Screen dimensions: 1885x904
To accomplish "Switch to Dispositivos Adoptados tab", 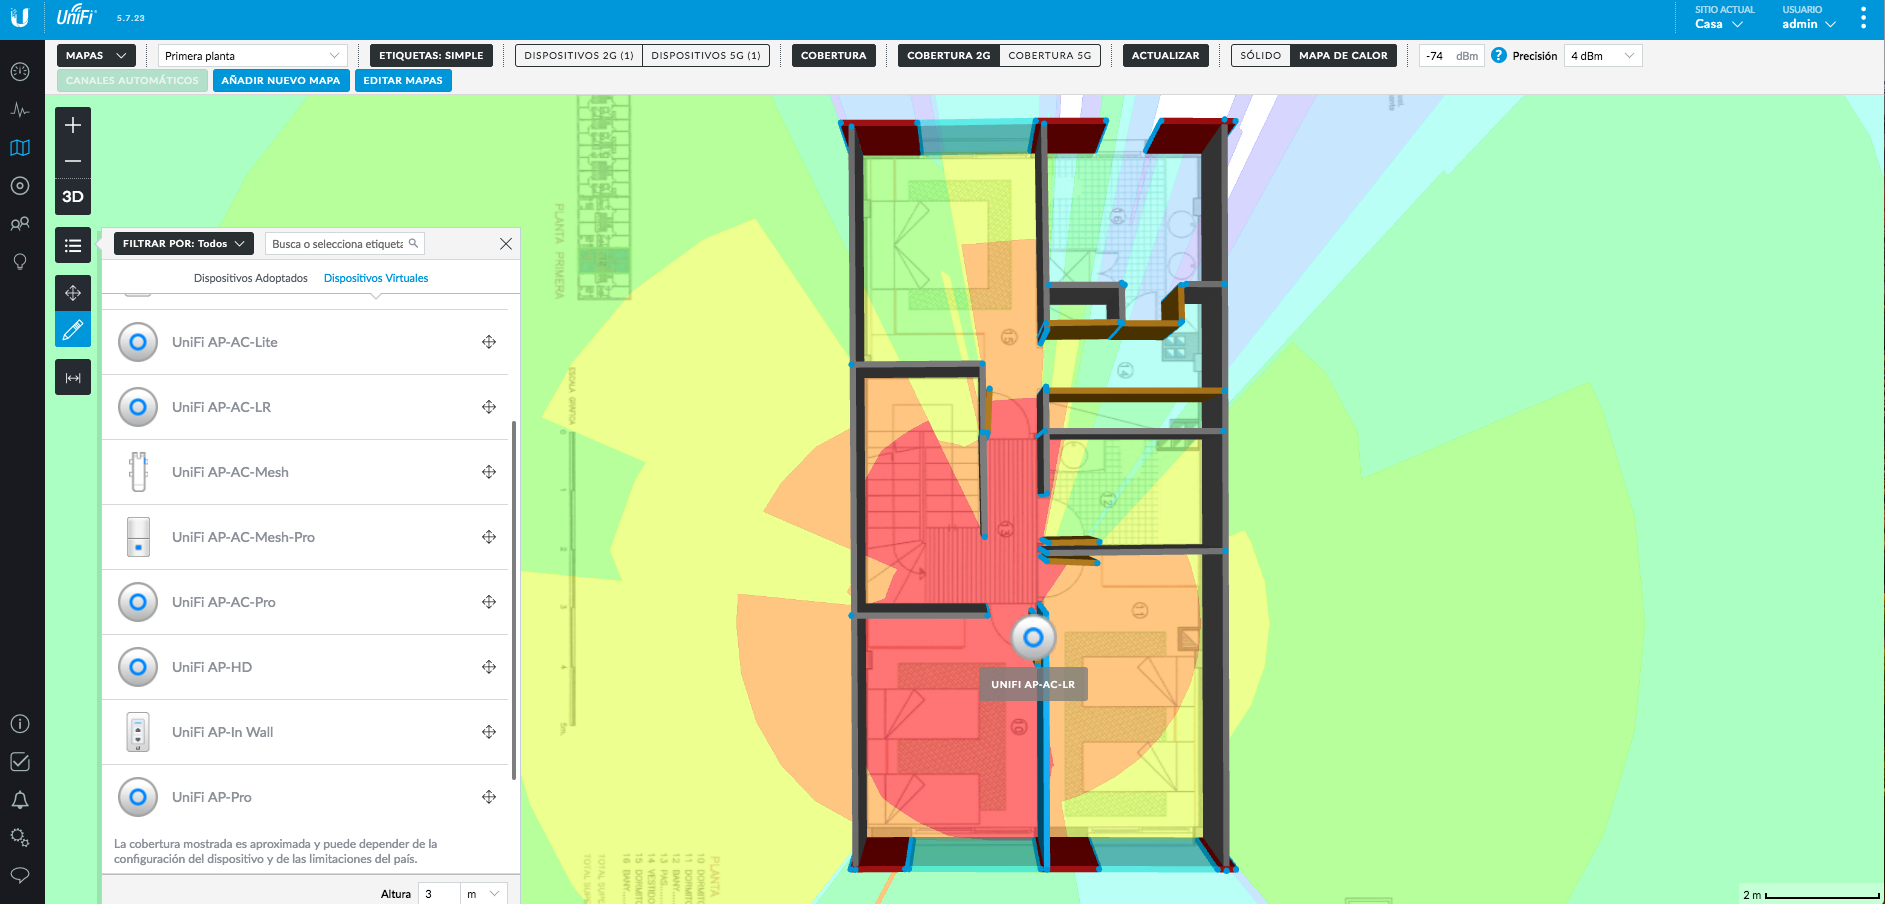I will click(251, 279).
